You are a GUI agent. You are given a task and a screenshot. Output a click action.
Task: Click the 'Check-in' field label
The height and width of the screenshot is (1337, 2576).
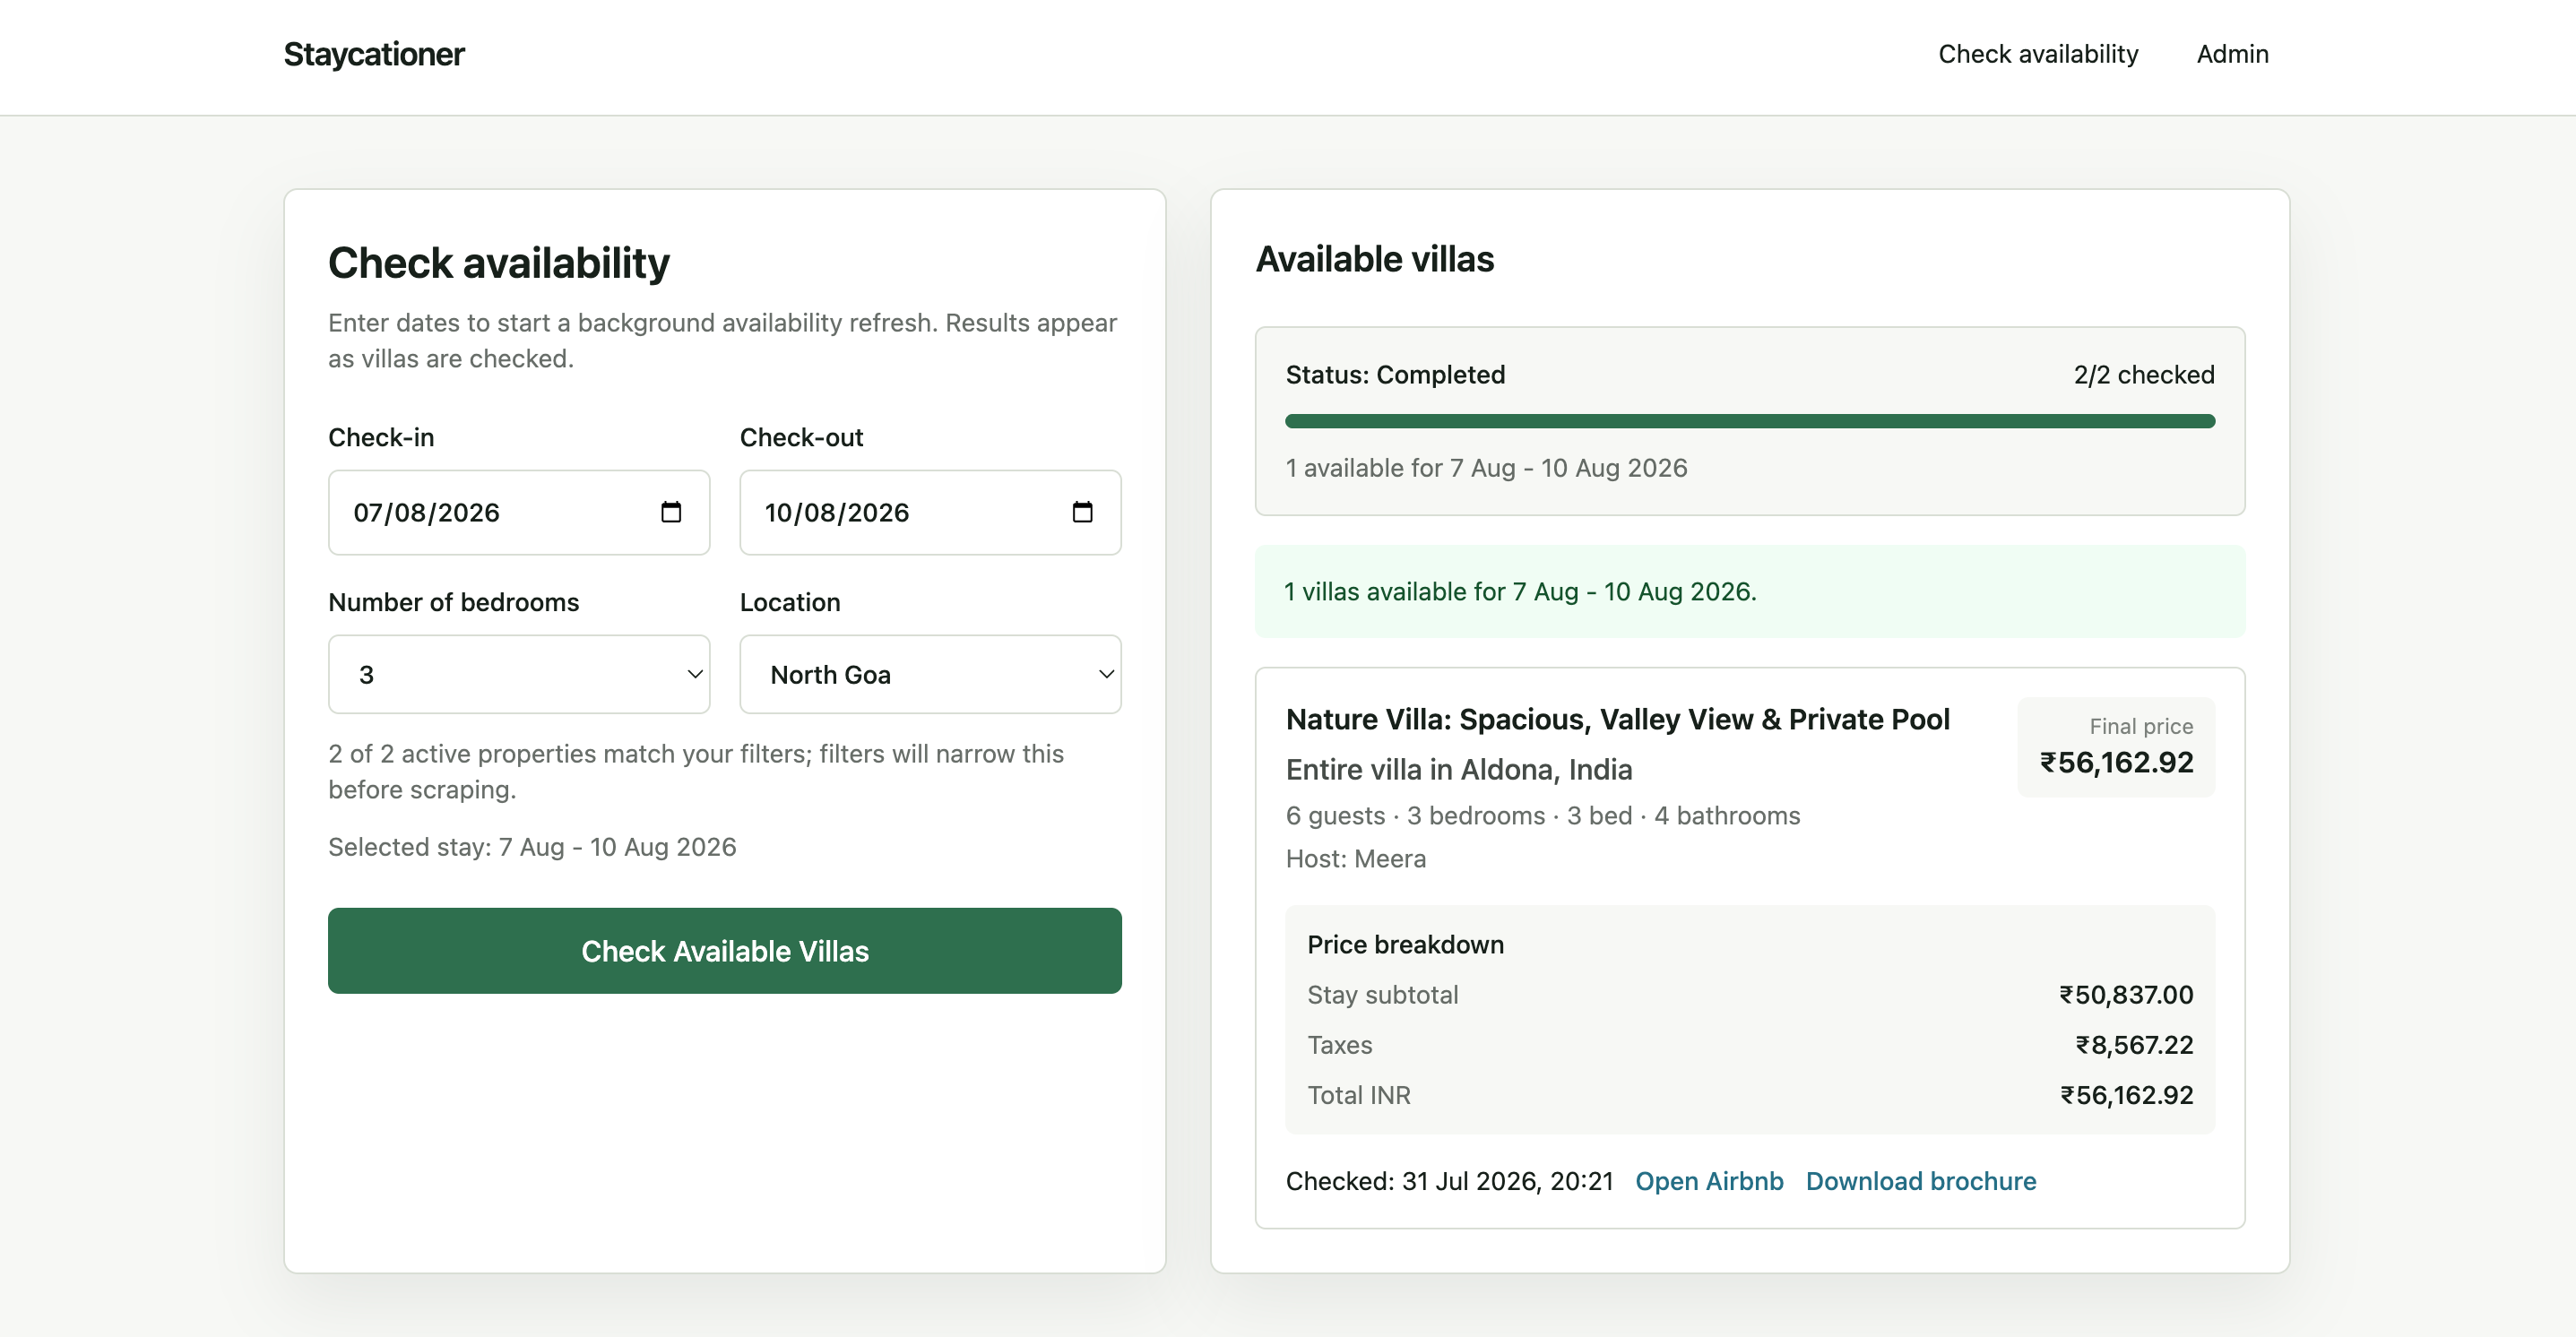[381, 437]
